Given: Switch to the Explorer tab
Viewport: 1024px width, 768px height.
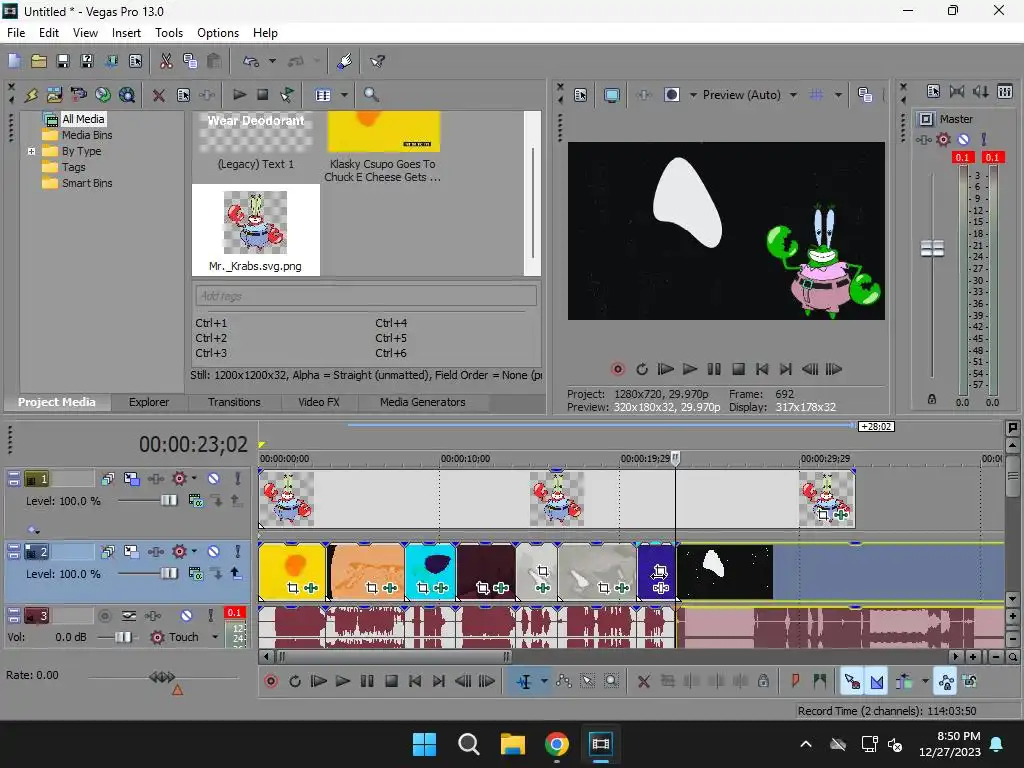Looking at the screenshot, I should (149, 402).
